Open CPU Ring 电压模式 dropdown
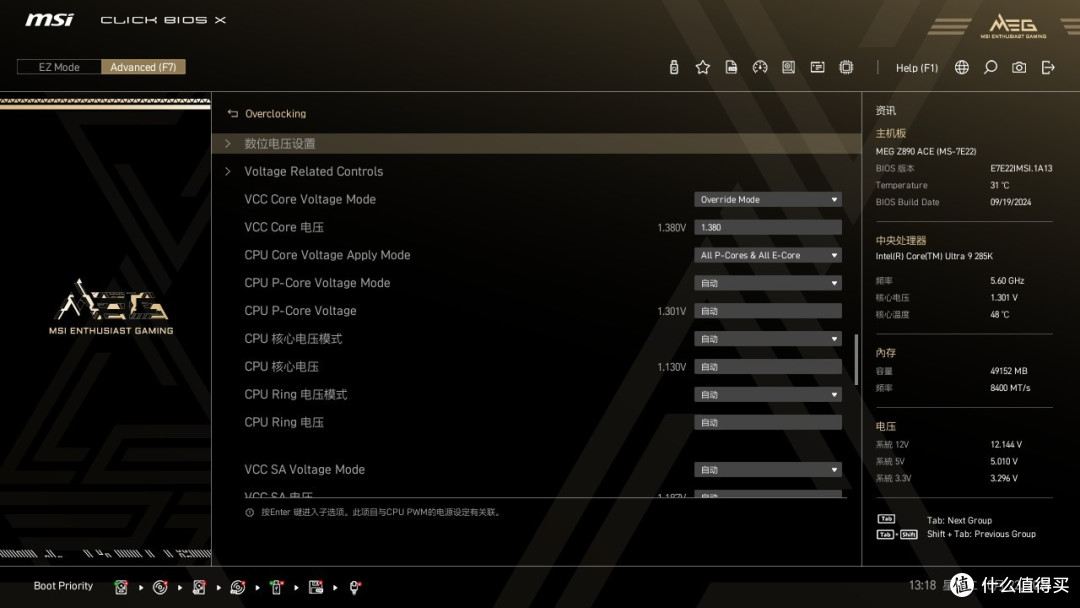The width and height of the screenshot is (1080, 608). pos(768,395)
